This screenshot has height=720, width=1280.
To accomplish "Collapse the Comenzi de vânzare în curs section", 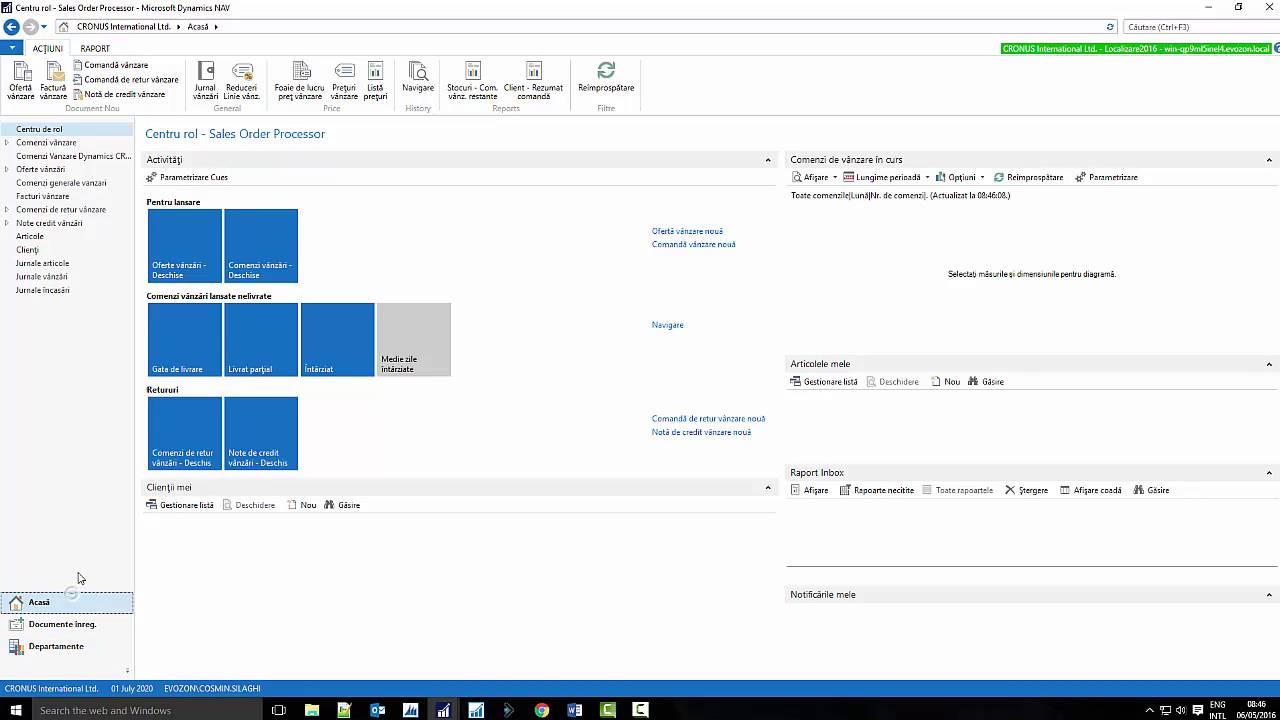I will (x=1269, y=160).
